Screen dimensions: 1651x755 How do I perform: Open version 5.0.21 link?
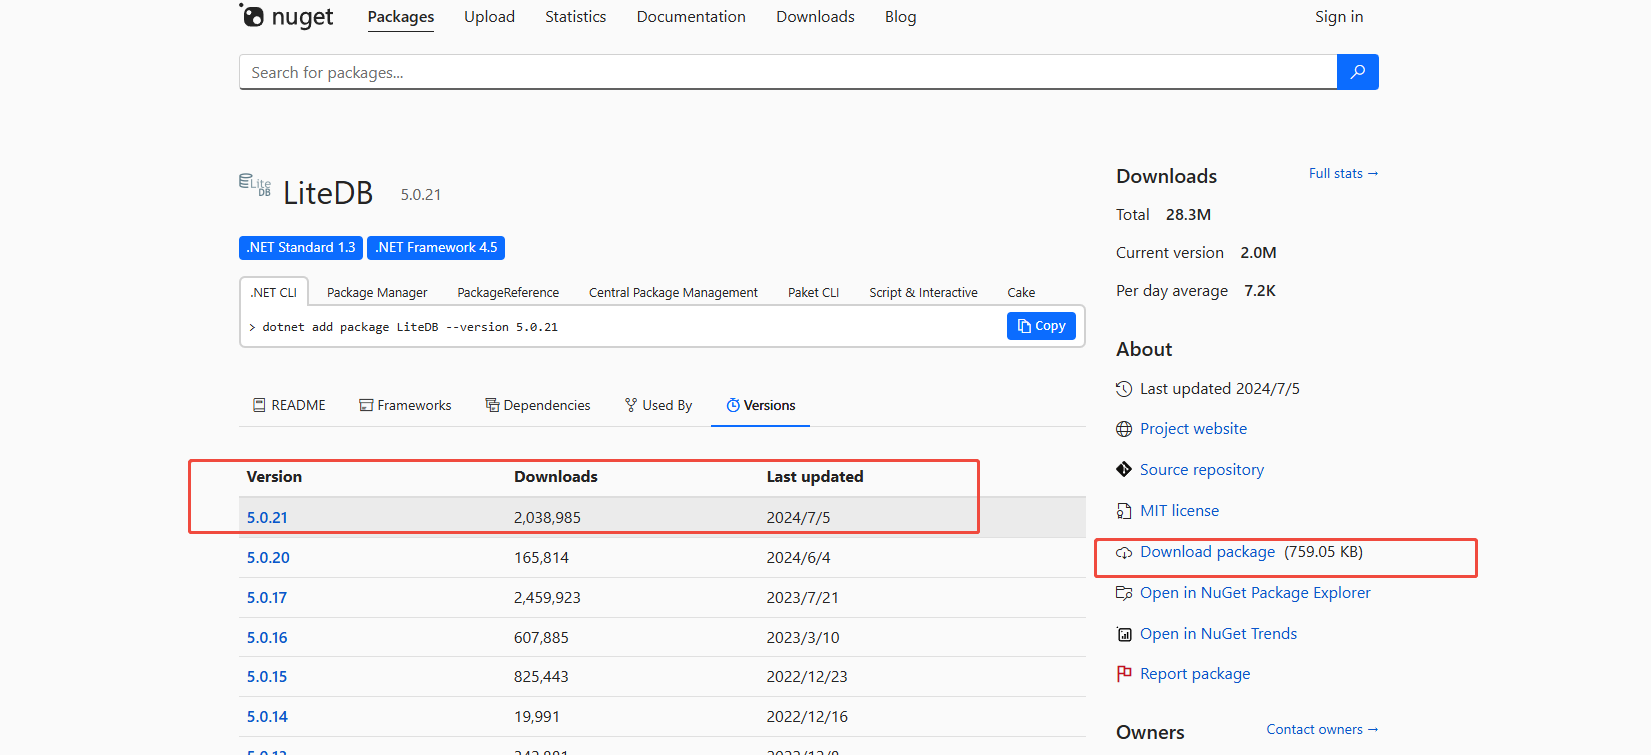tap(267, 518)
